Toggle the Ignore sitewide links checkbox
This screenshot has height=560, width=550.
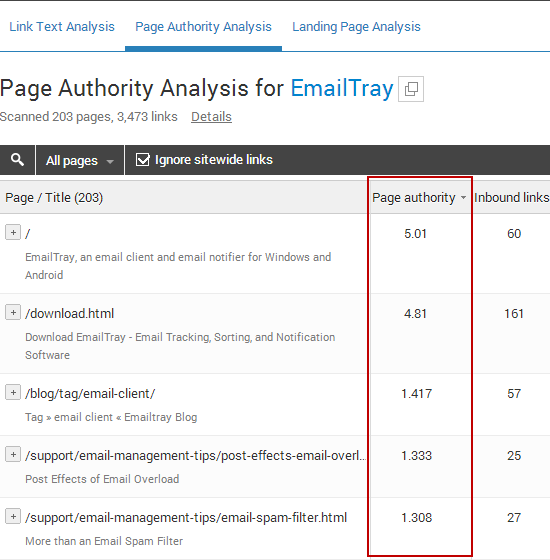coord(142,160)
